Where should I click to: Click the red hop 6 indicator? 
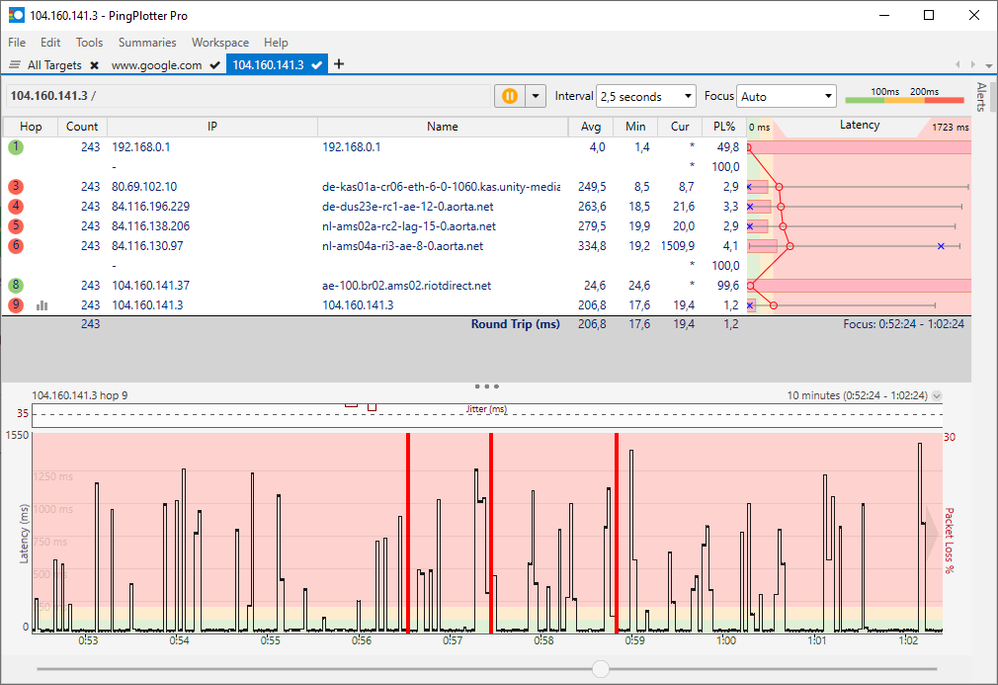(x=16, y=246)
